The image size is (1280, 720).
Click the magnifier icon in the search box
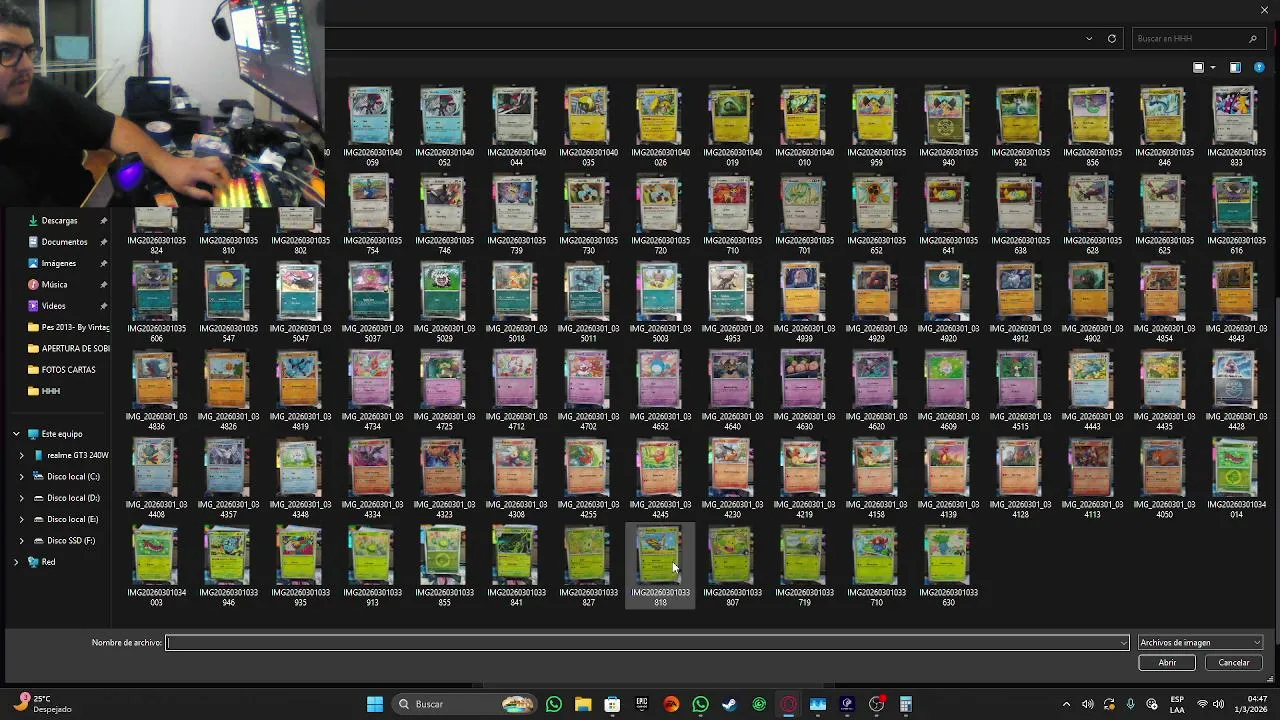click(1252, 39)
